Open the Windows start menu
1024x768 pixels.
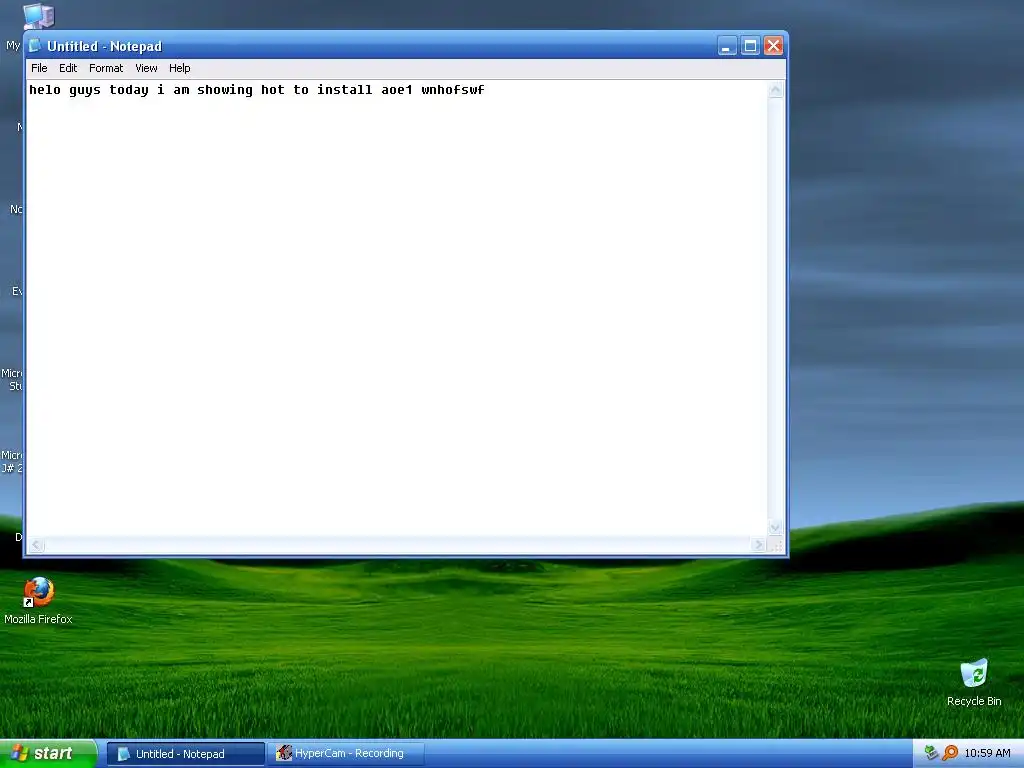pyautogui.click(x=48, y=753)
